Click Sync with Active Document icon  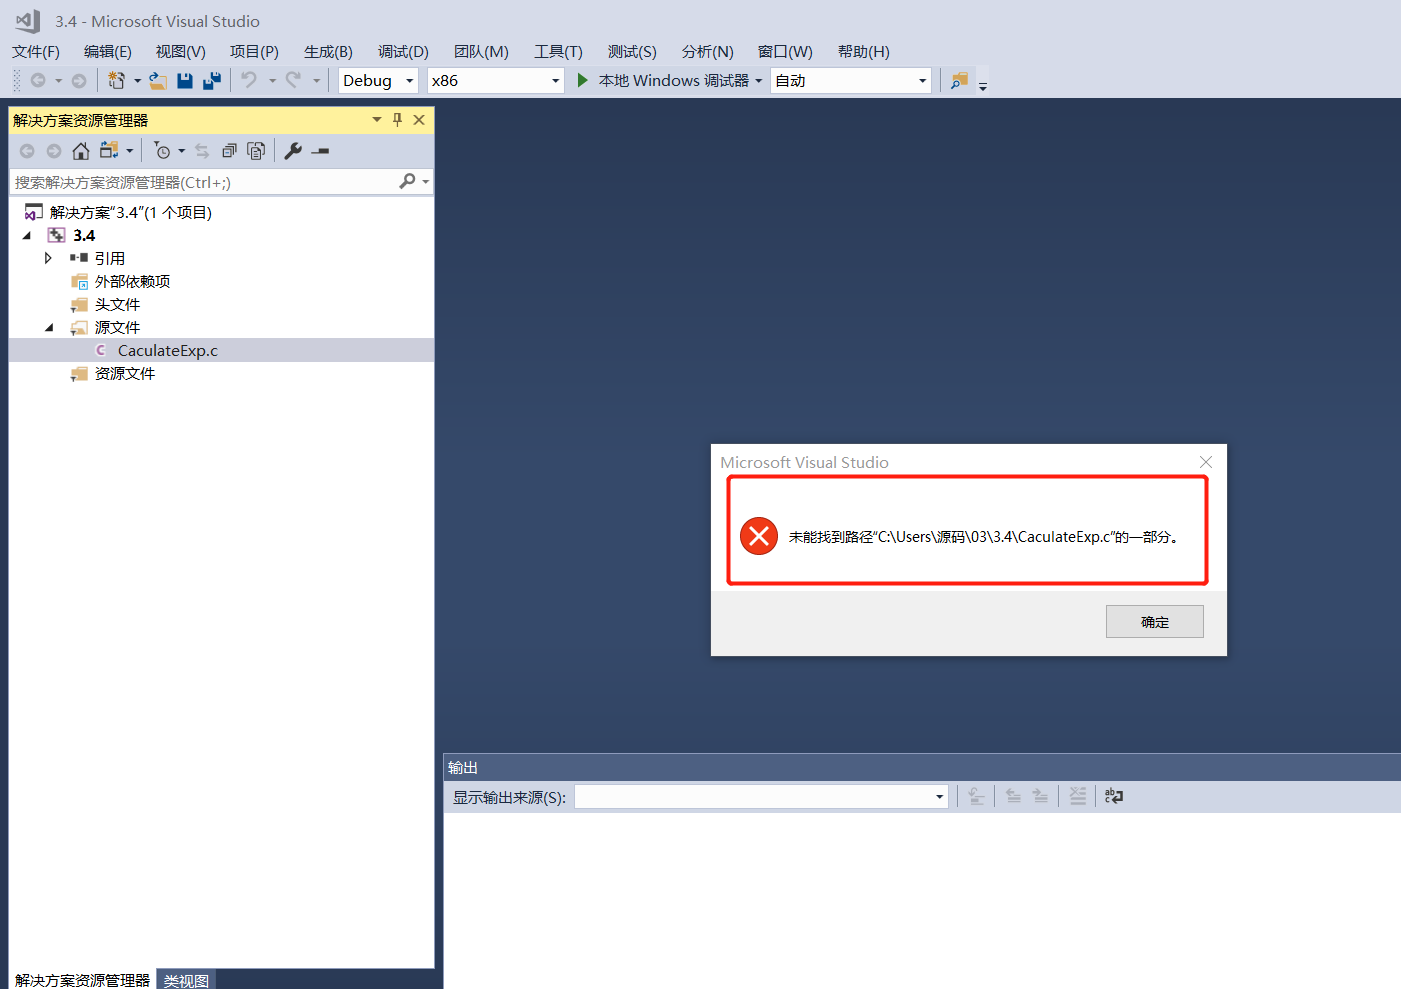(x=202, y=151)
